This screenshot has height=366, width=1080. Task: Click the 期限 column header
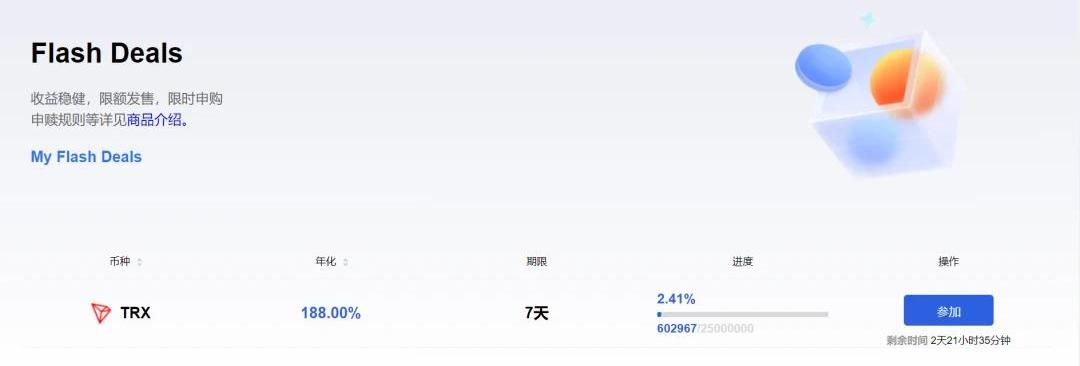pos(537,262)
